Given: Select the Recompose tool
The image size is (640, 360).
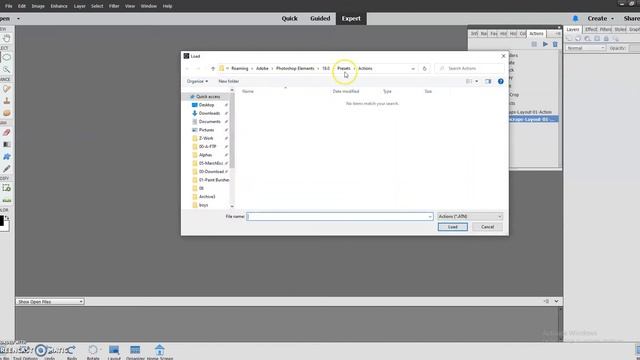Looking at the screenshot, I should click(7, 188).
